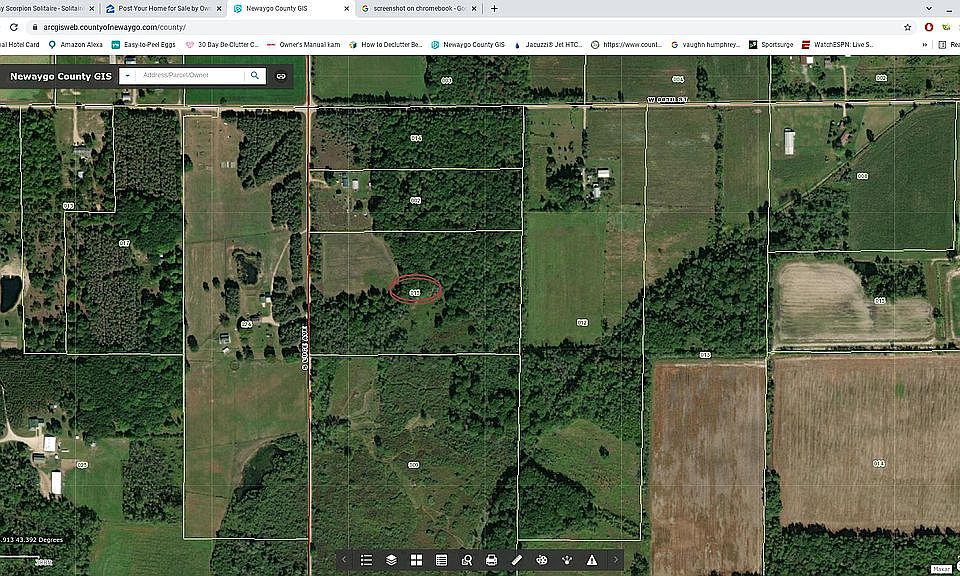Expand the hidden bookmarks overflow chevron
960x576 pixels.
pyautogui.click(x=924, y=45)
